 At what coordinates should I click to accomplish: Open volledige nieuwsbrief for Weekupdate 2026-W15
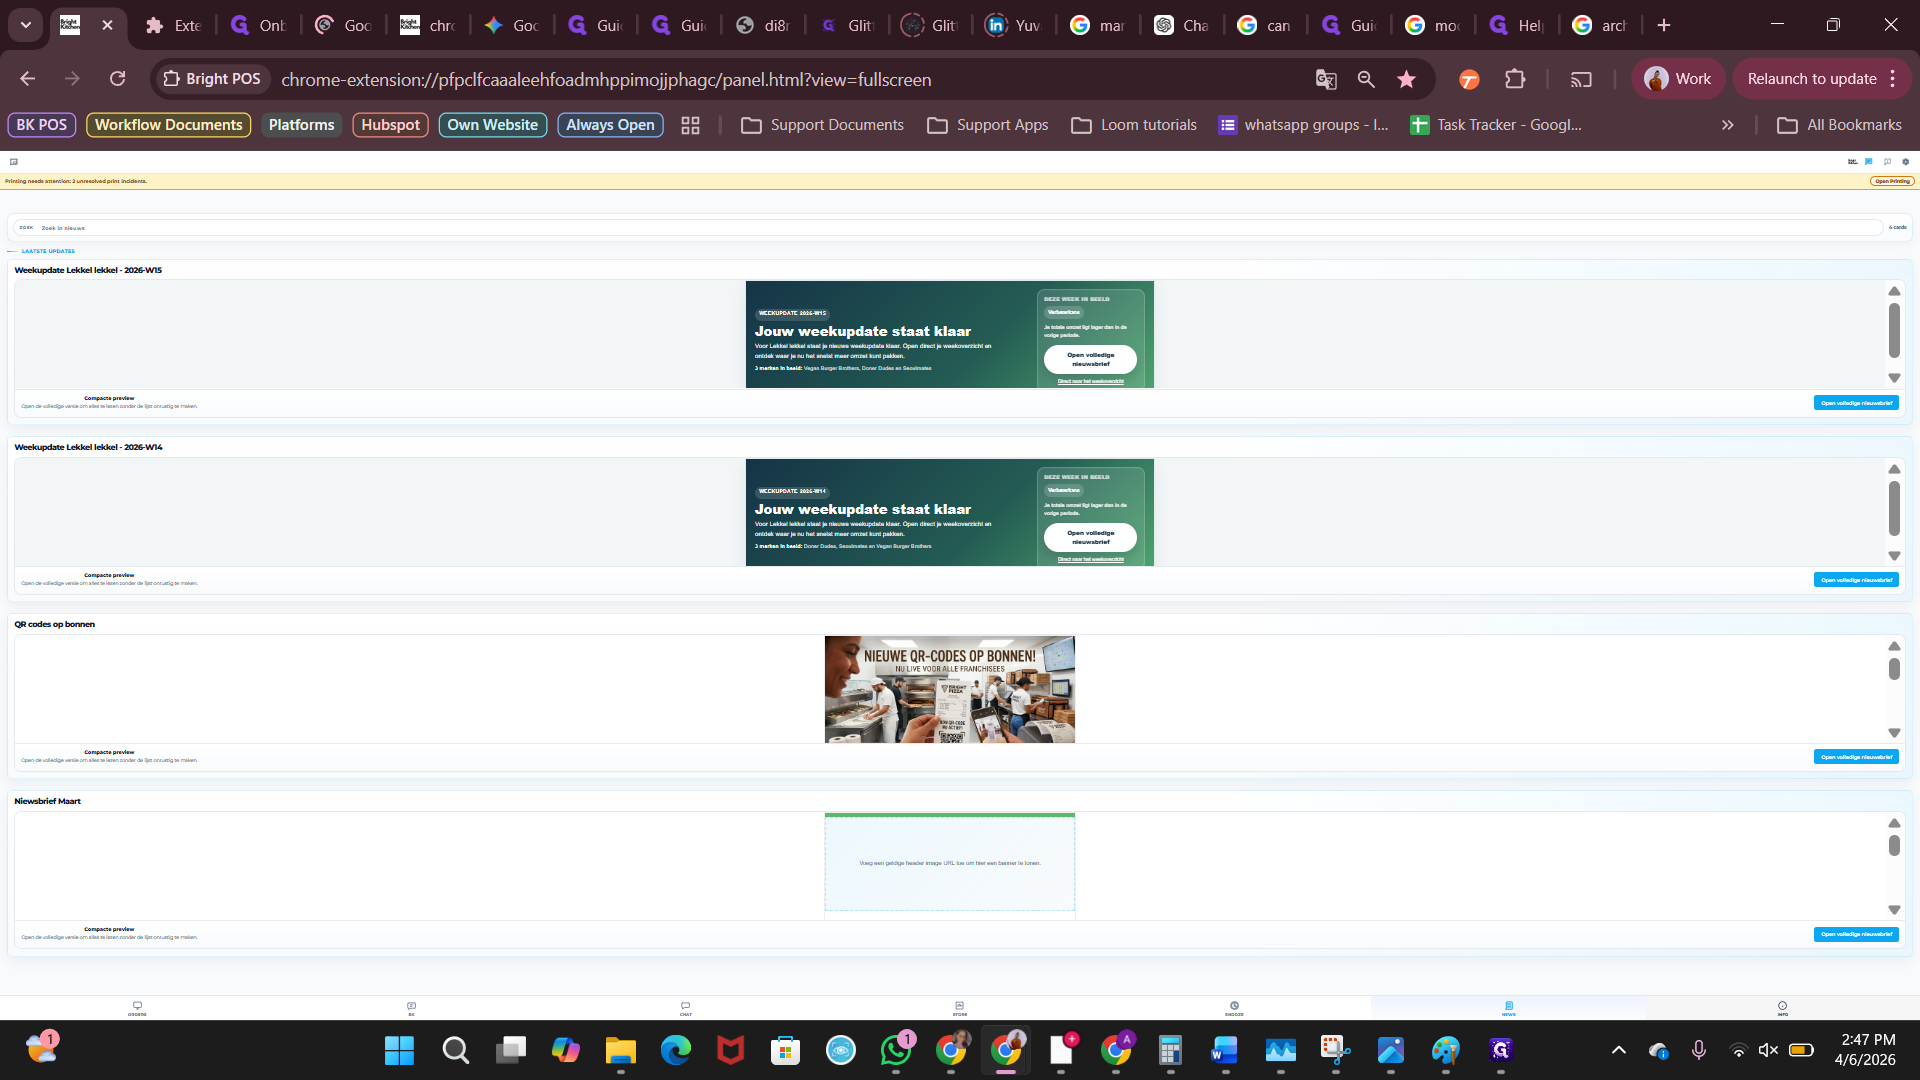(1856, 403)
